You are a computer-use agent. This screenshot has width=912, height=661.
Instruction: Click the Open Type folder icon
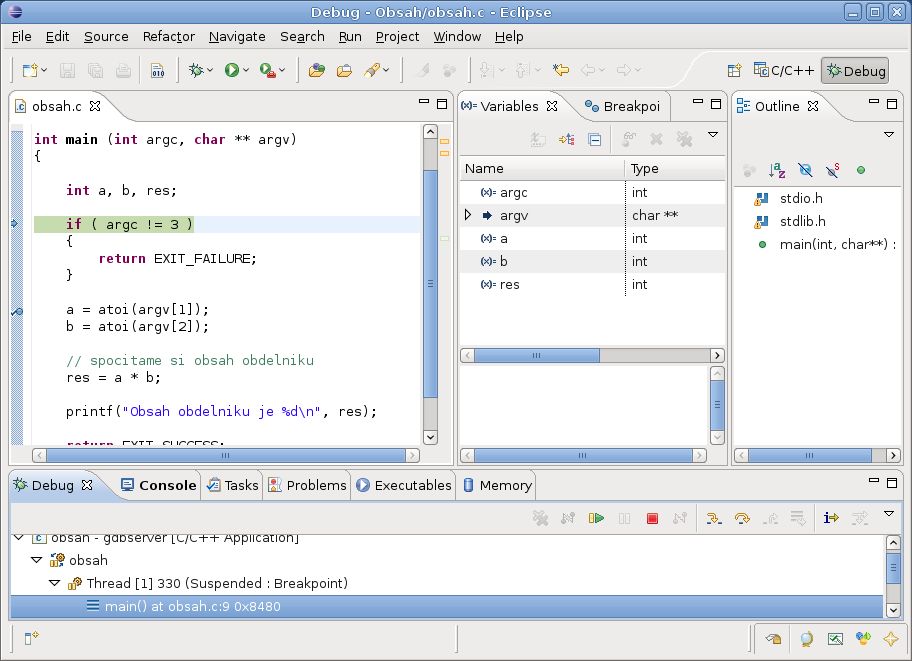(316, 70)
